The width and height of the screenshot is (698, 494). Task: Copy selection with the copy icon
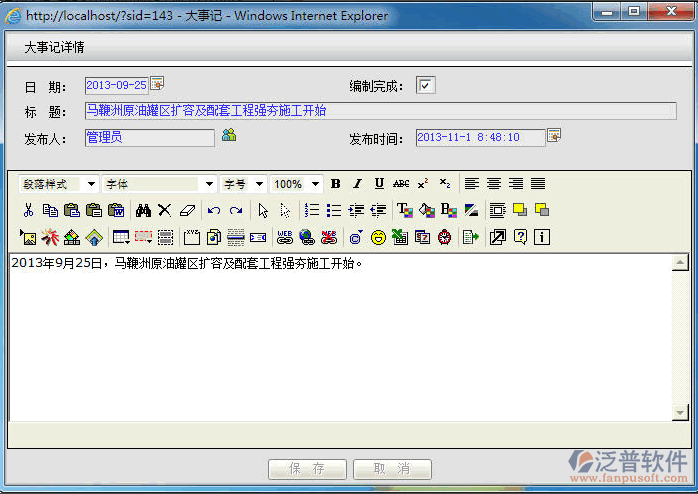click(x=50, y=210)
